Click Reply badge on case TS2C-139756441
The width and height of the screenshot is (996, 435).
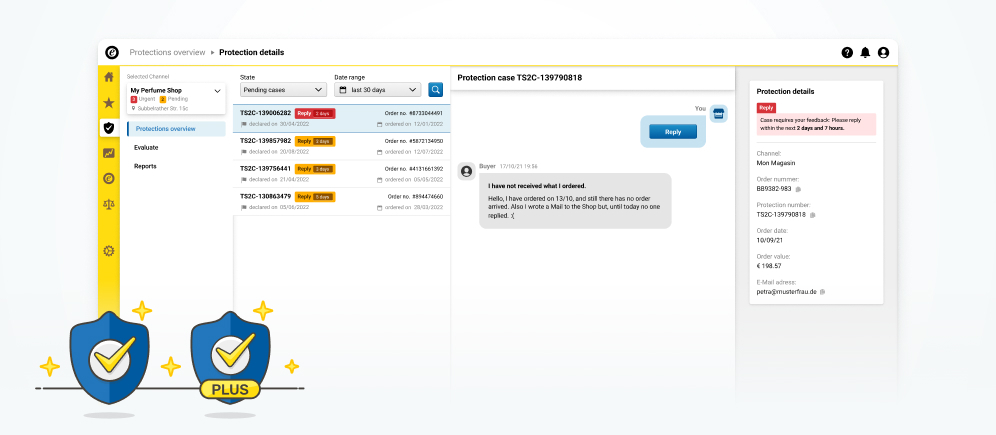pyautogui.click(x=315, y=169)
